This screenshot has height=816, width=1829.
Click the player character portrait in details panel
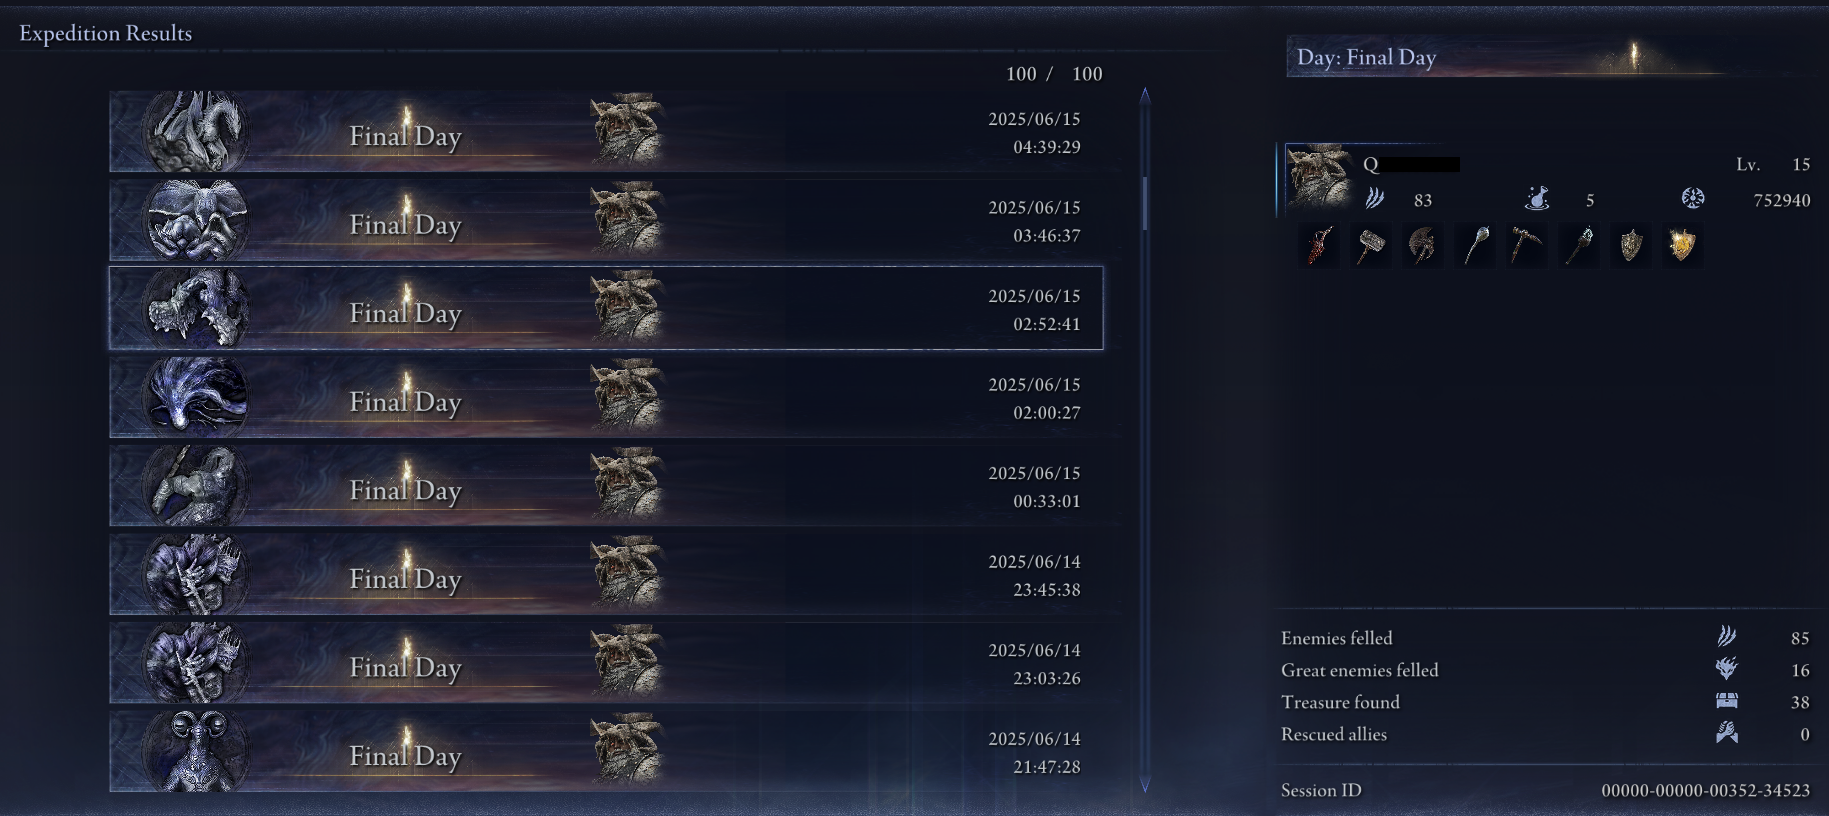1318,177
